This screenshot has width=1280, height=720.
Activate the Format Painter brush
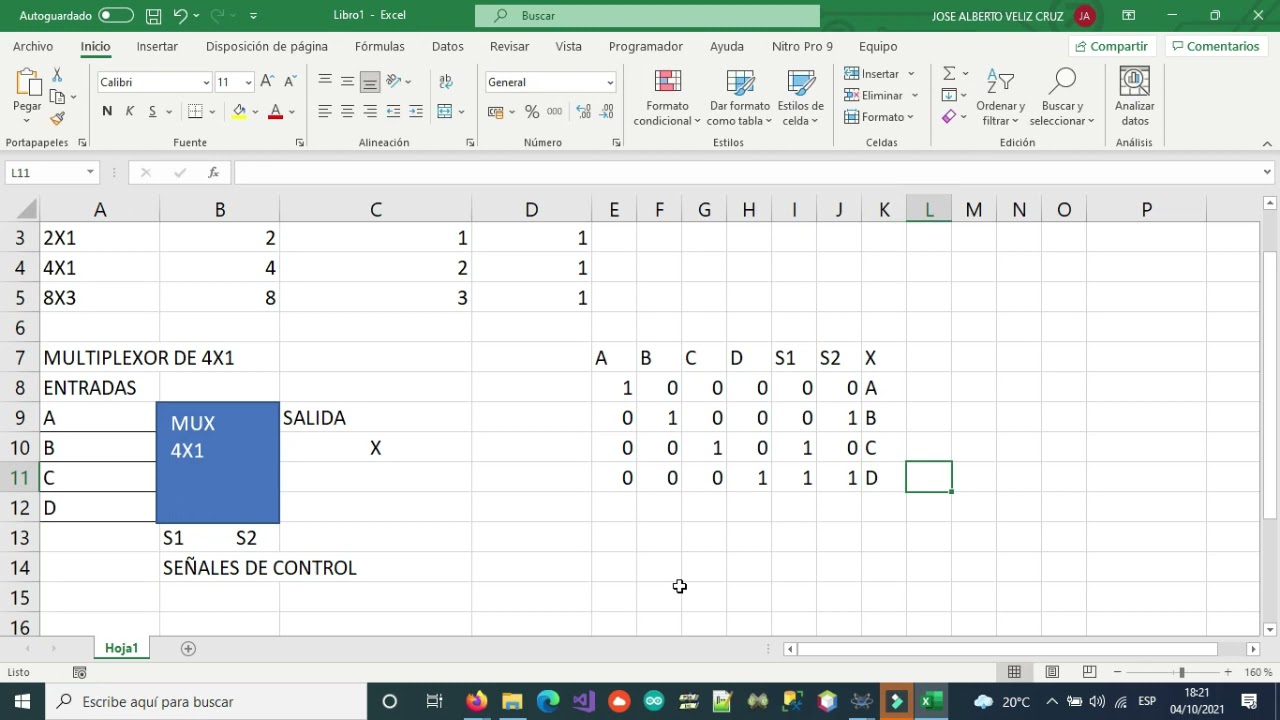(x=57, y=118)
